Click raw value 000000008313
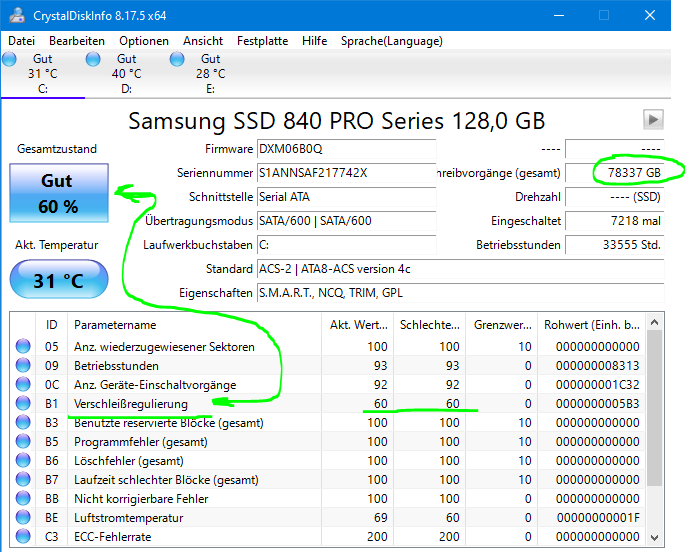This screenshot has height=552, width=685. click(x=598, y=366)
